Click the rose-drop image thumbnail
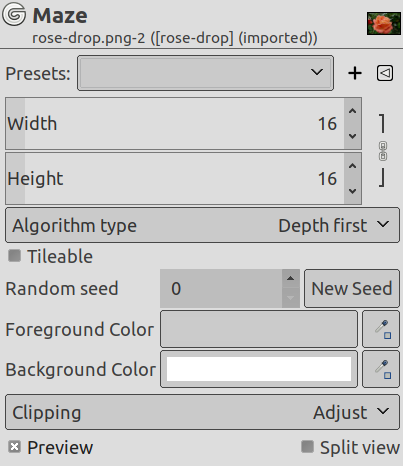 (x=384, y=23)
